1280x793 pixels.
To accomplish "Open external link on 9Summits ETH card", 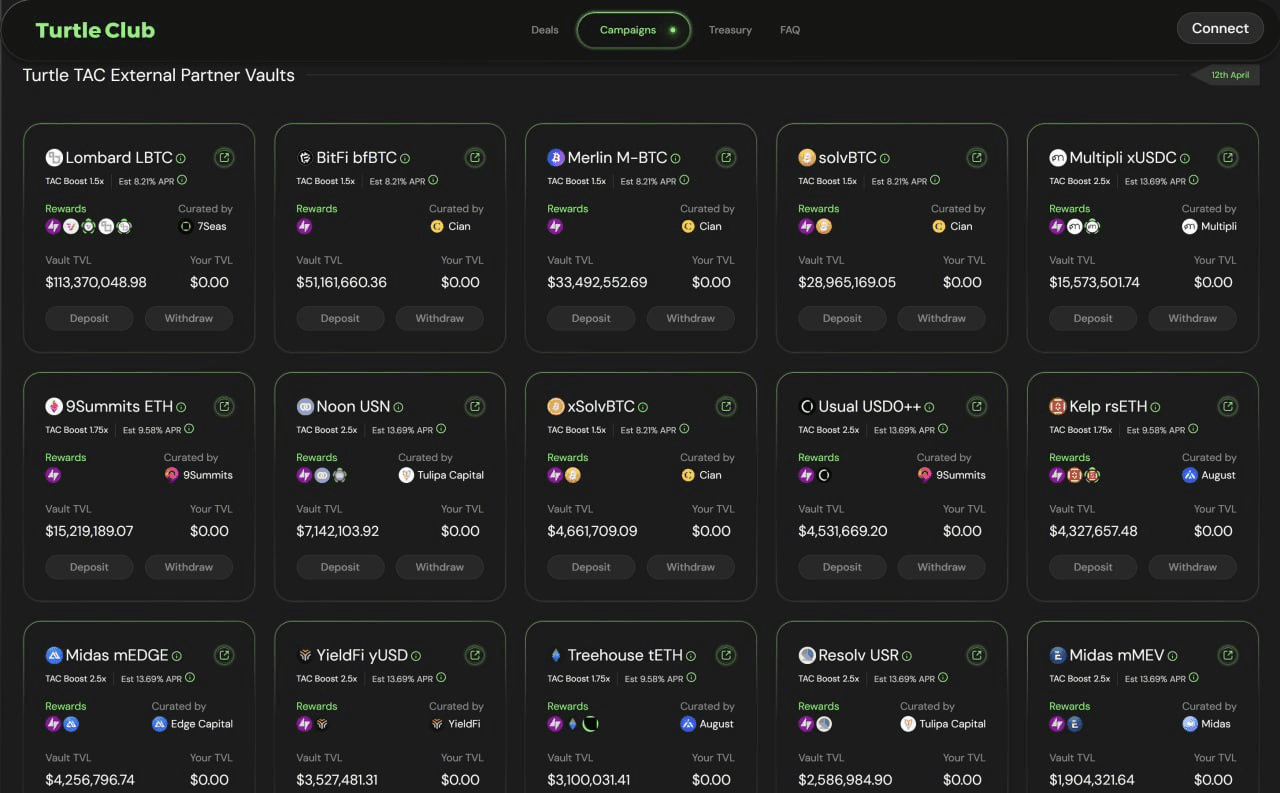I will point(225,407).
